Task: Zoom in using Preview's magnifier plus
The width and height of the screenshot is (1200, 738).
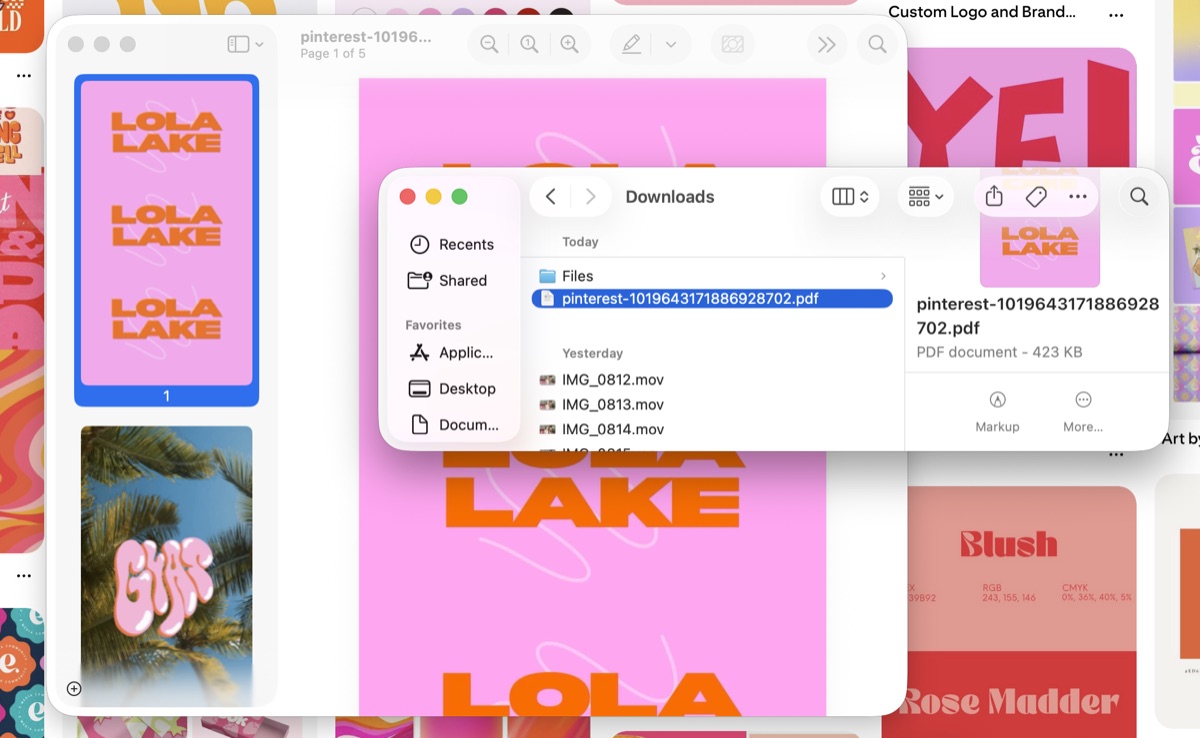Action: coord(569,44)
